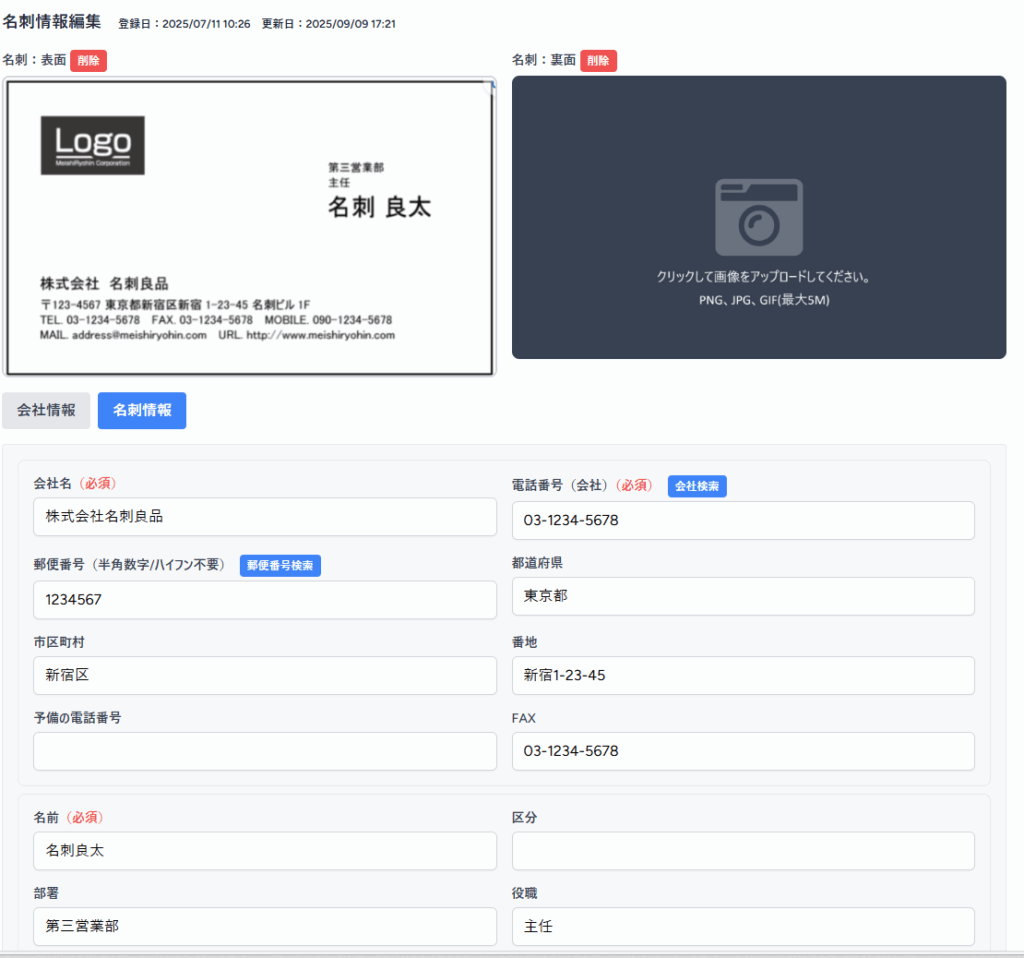The image size is (1024, 958).
Task: Edit the 名前 field with 名刺良太
Action: 265,851
